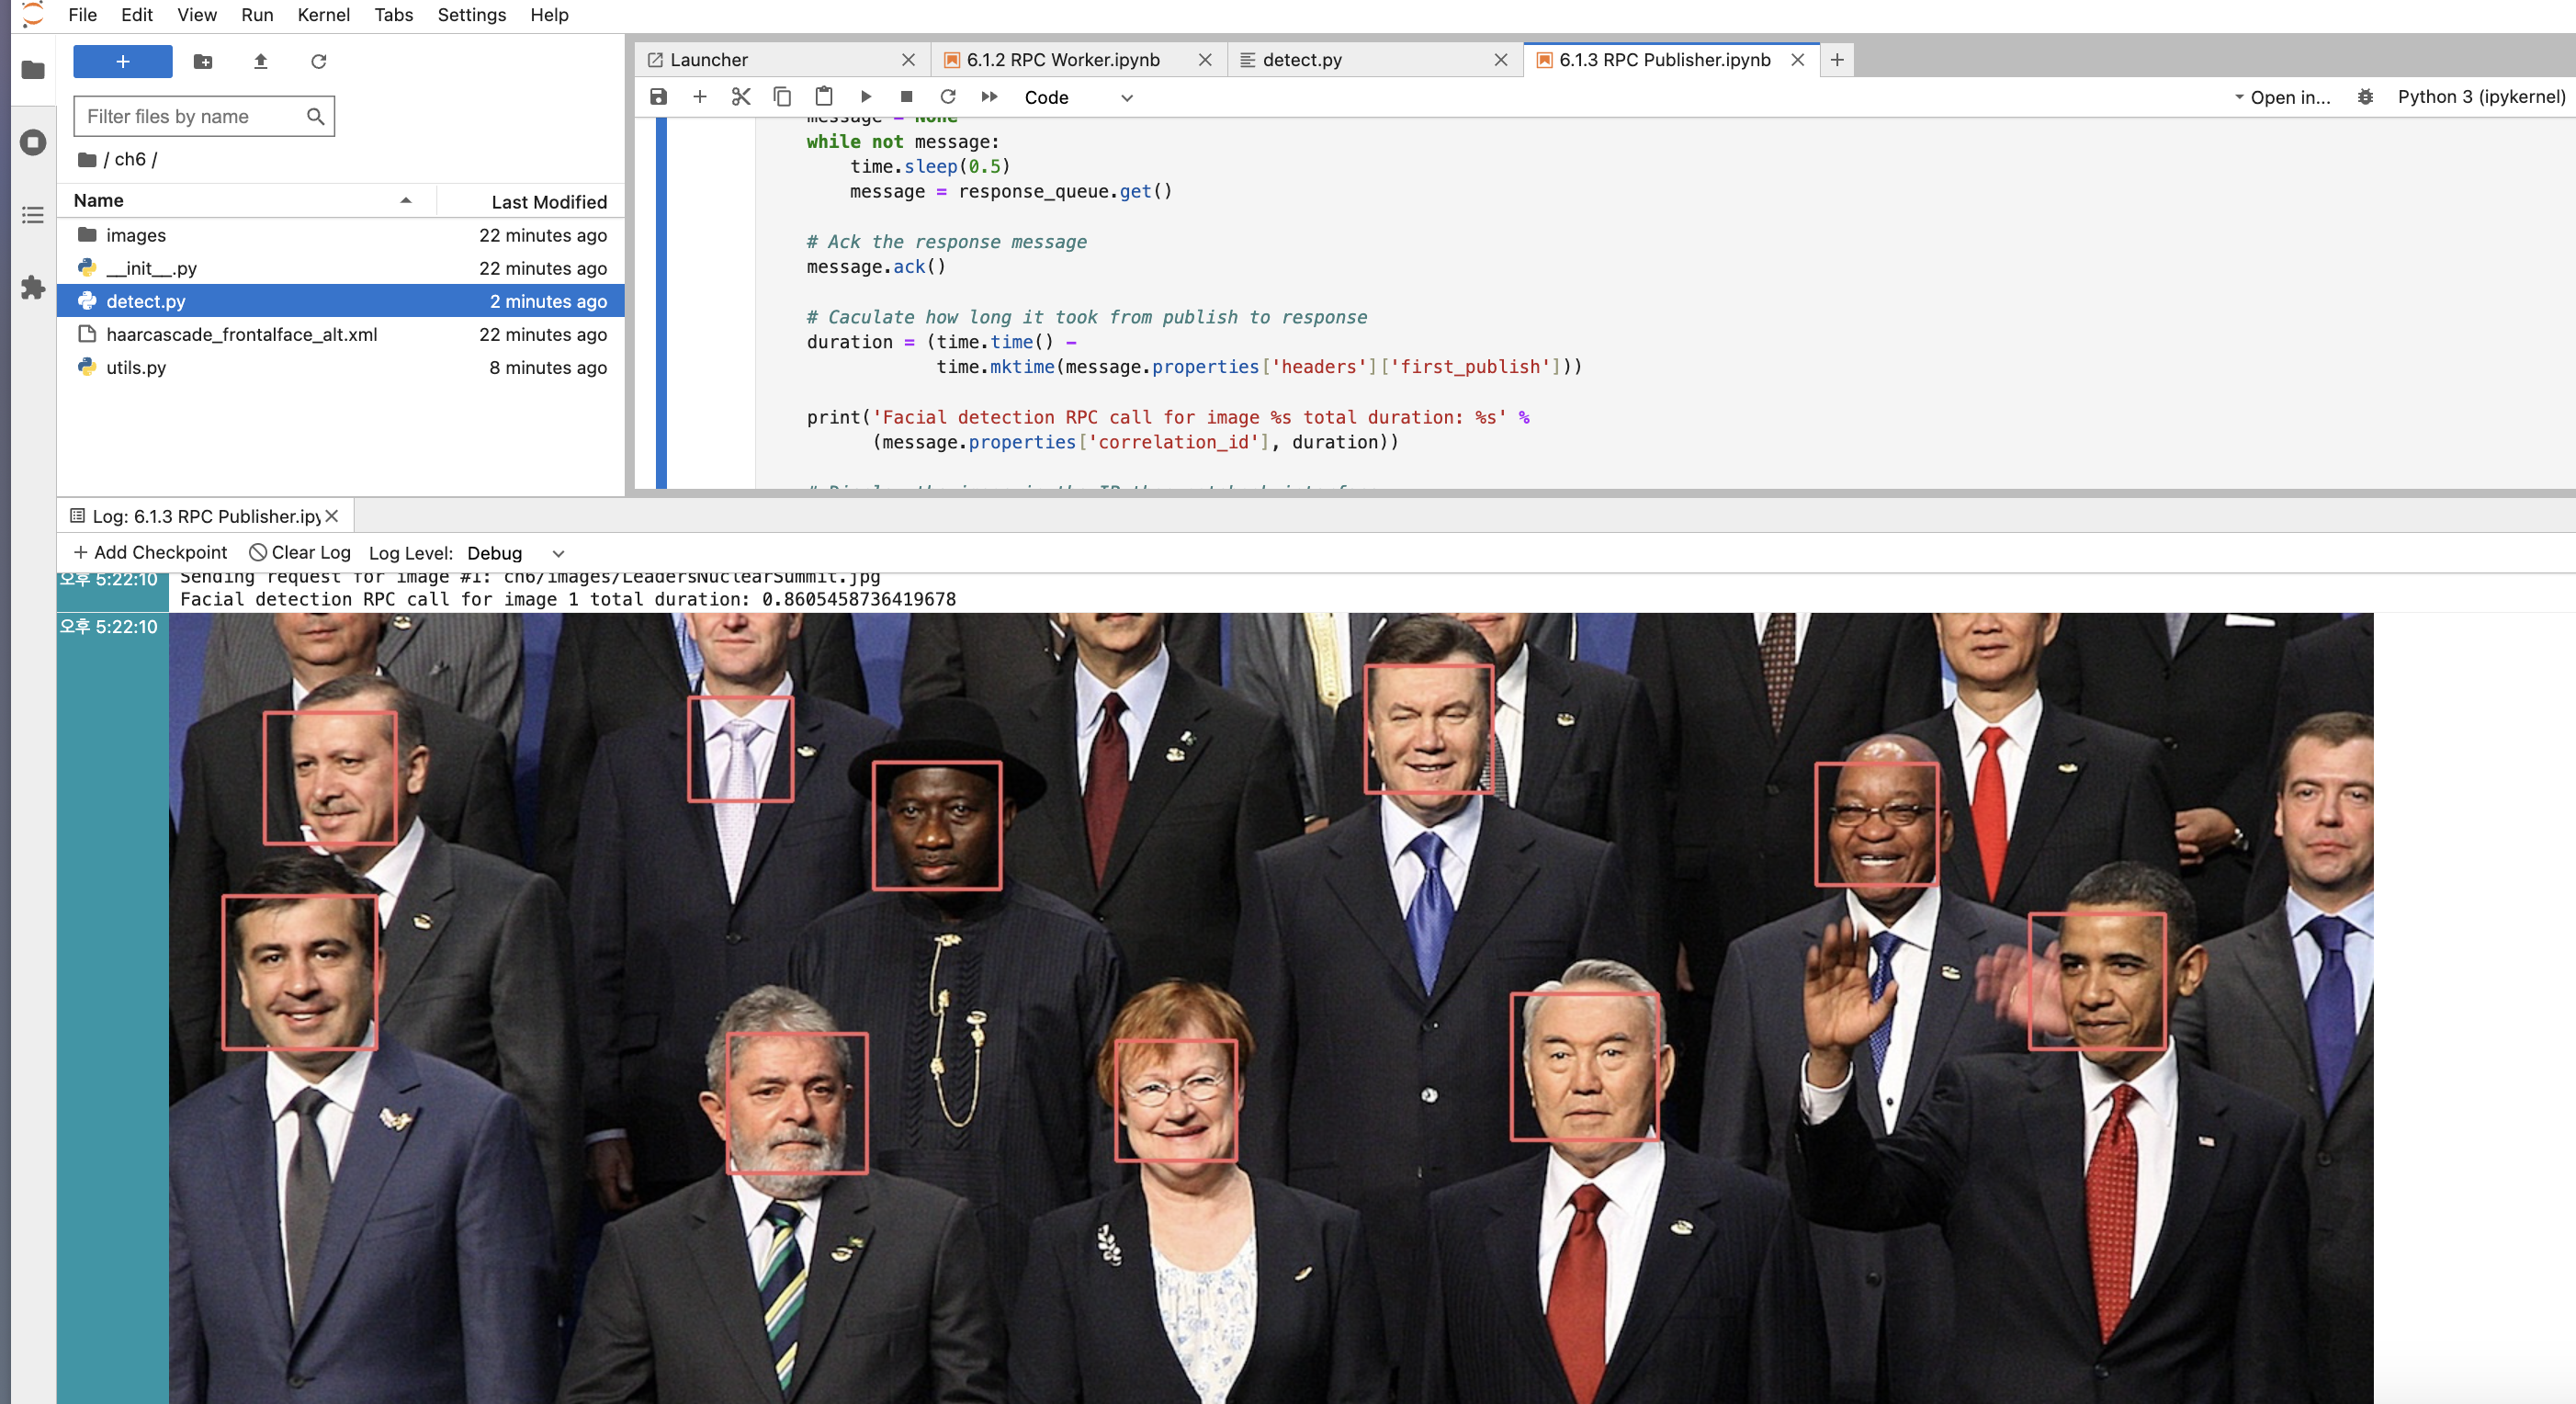Click the debugger bug icon
Image resolution: width=2576 pixels, height=1404 pixels.
2365,97
